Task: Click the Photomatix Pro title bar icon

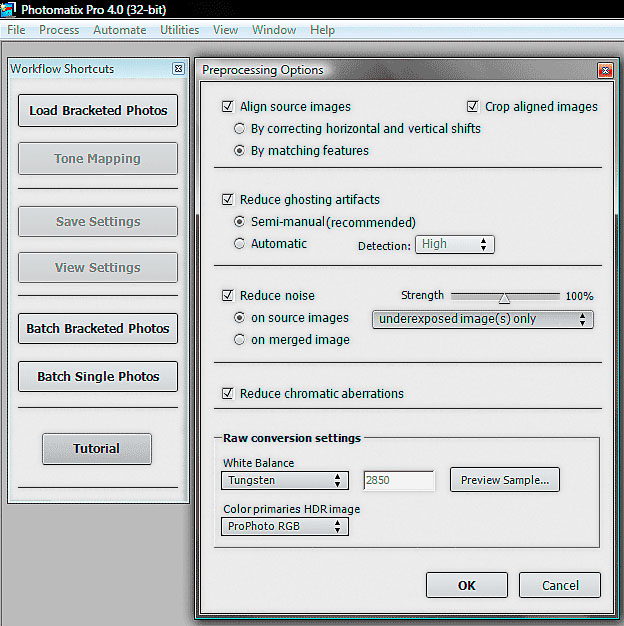Action: (x=8, y=9)
